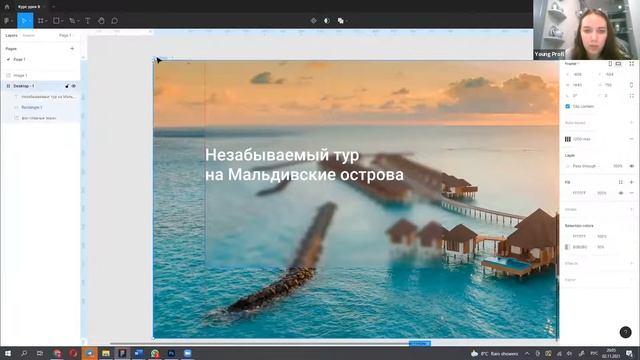Open the Page 1 dropdown in layers header
The height and width of the screenshot is (360, 640).
[x=65, y=36]
